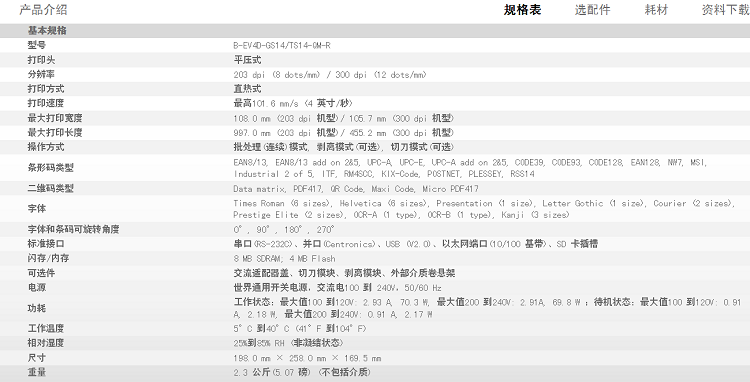This screenshot has width=750, height=382.
Task: Switch to the 选配件 tab
Action: click(x=592, y=10)
